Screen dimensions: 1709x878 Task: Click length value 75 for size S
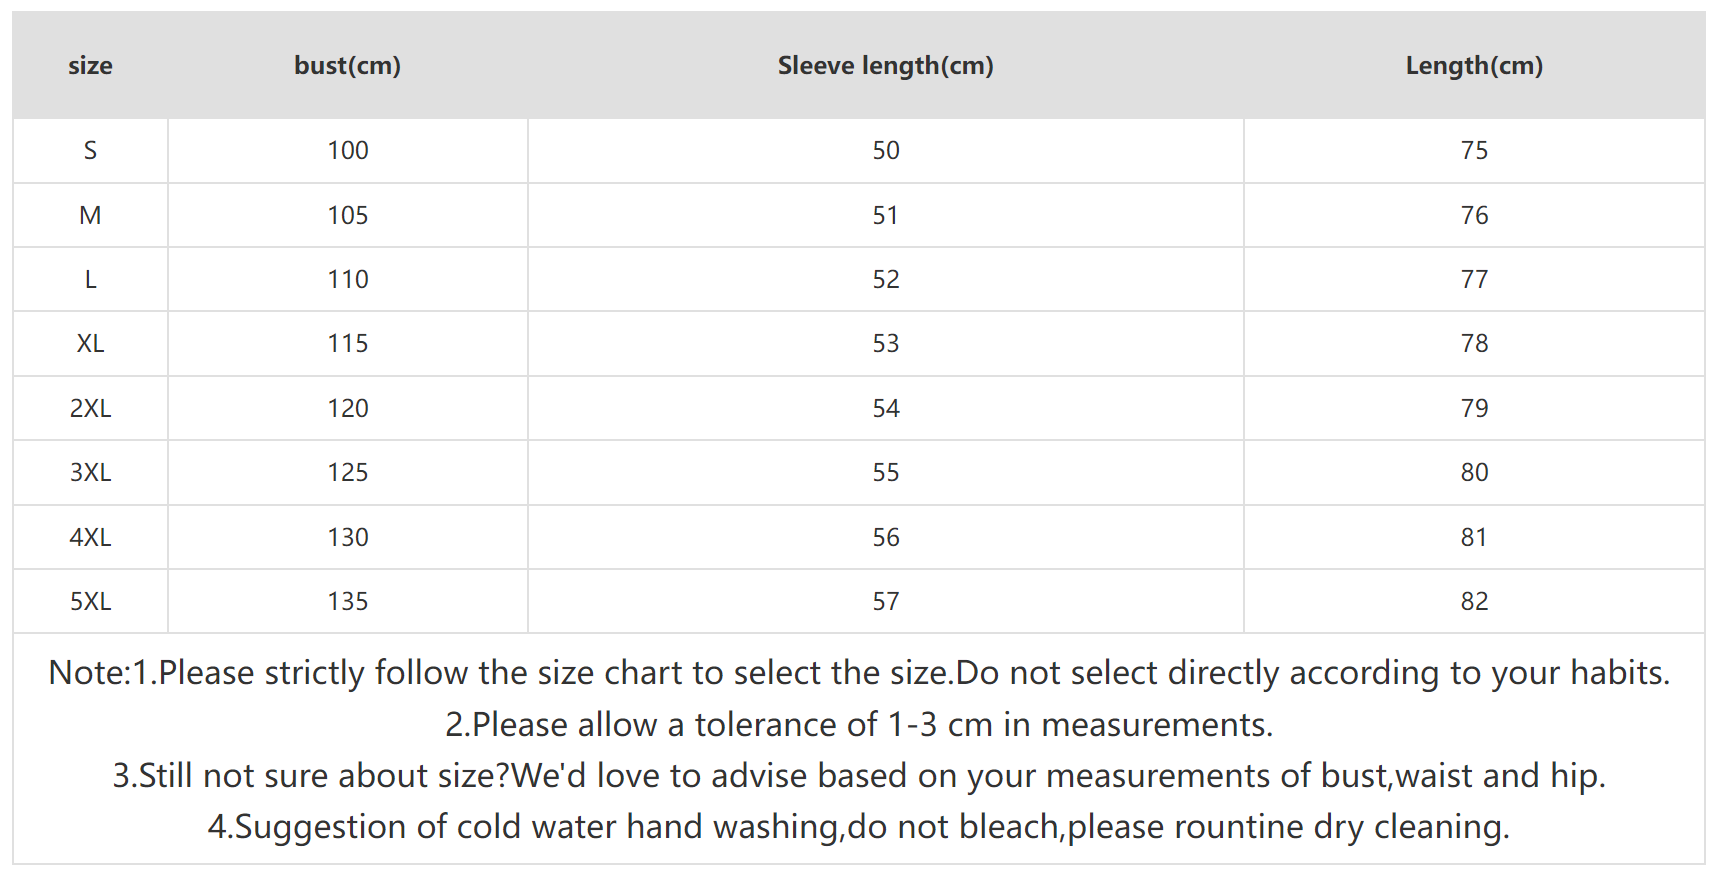tap(1474, 151)
